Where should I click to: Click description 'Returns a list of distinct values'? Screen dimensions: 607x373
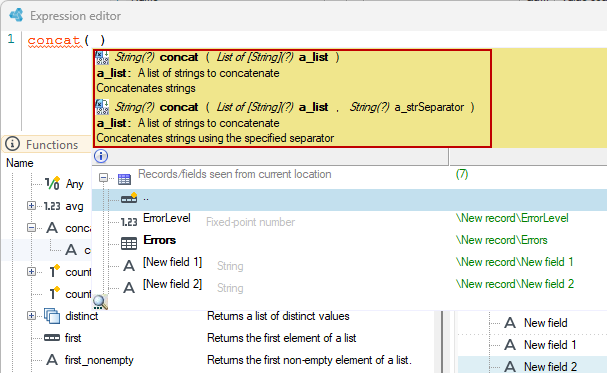(278, 316)
